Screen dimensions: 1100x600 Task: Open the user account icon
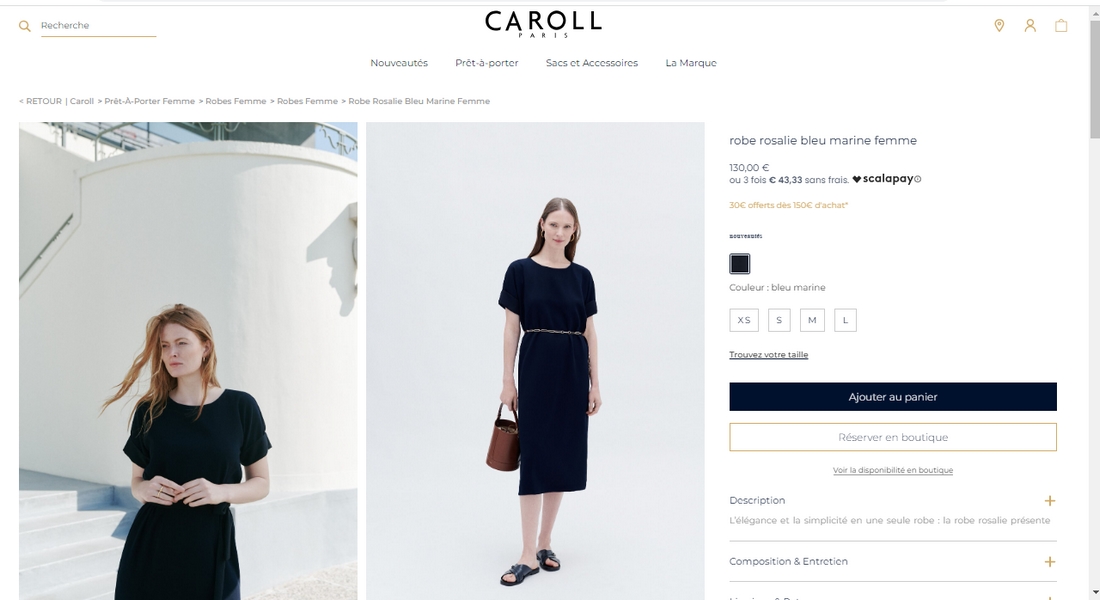(1030, 25)
